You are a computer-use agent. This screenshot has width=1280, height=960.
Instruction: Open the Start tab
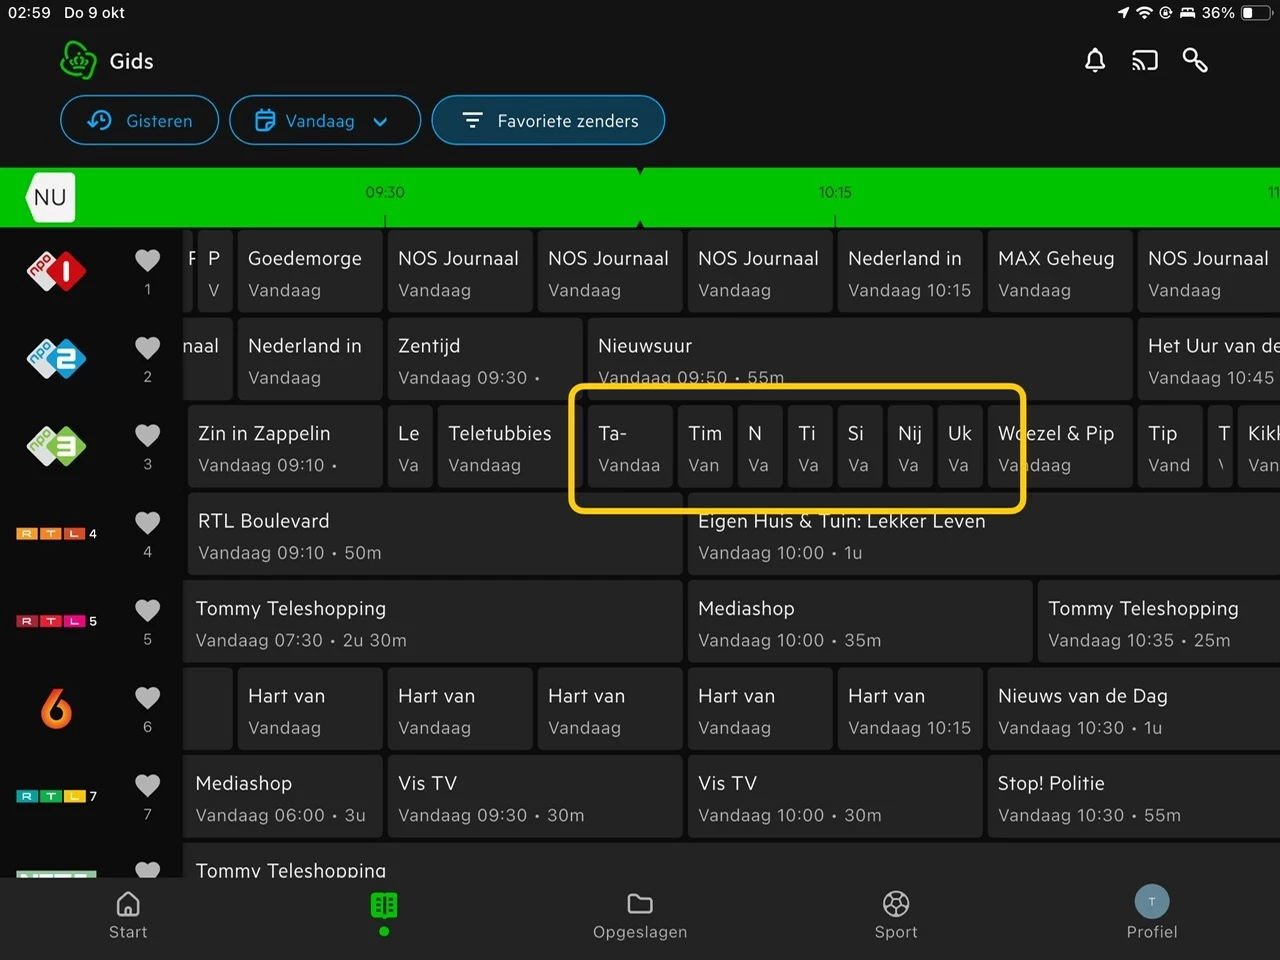point(128,916)
